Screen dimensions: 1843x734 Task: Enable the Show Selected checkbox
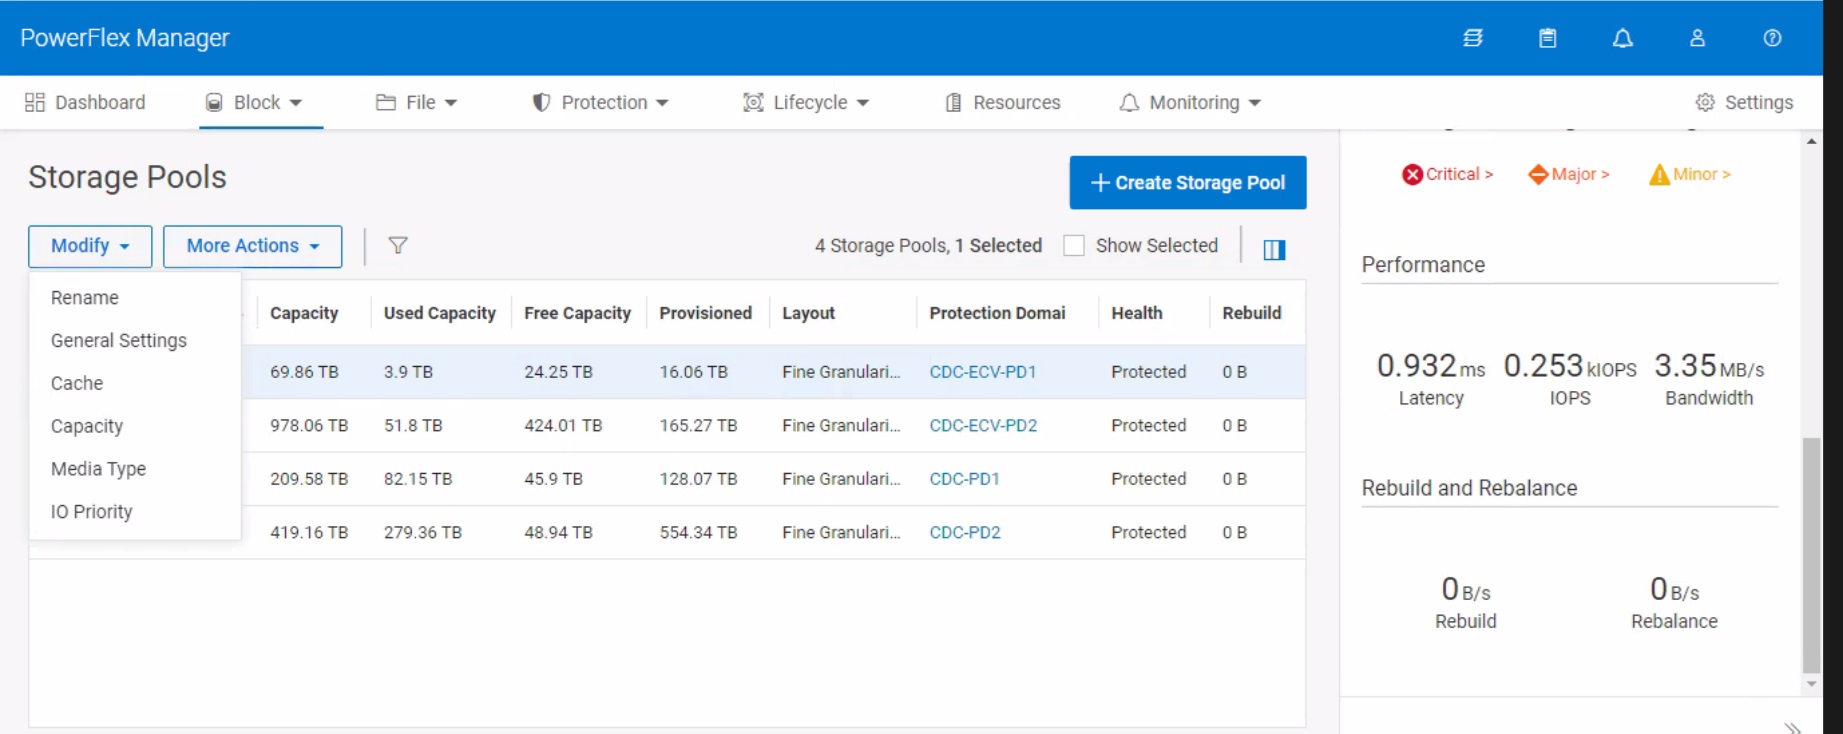pyautogui.click(x=1074, y=246)
